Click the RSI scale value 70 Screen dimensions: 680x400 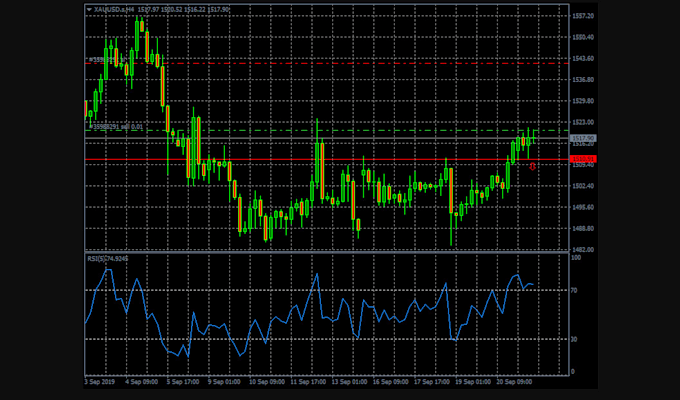tap(574, 291)
